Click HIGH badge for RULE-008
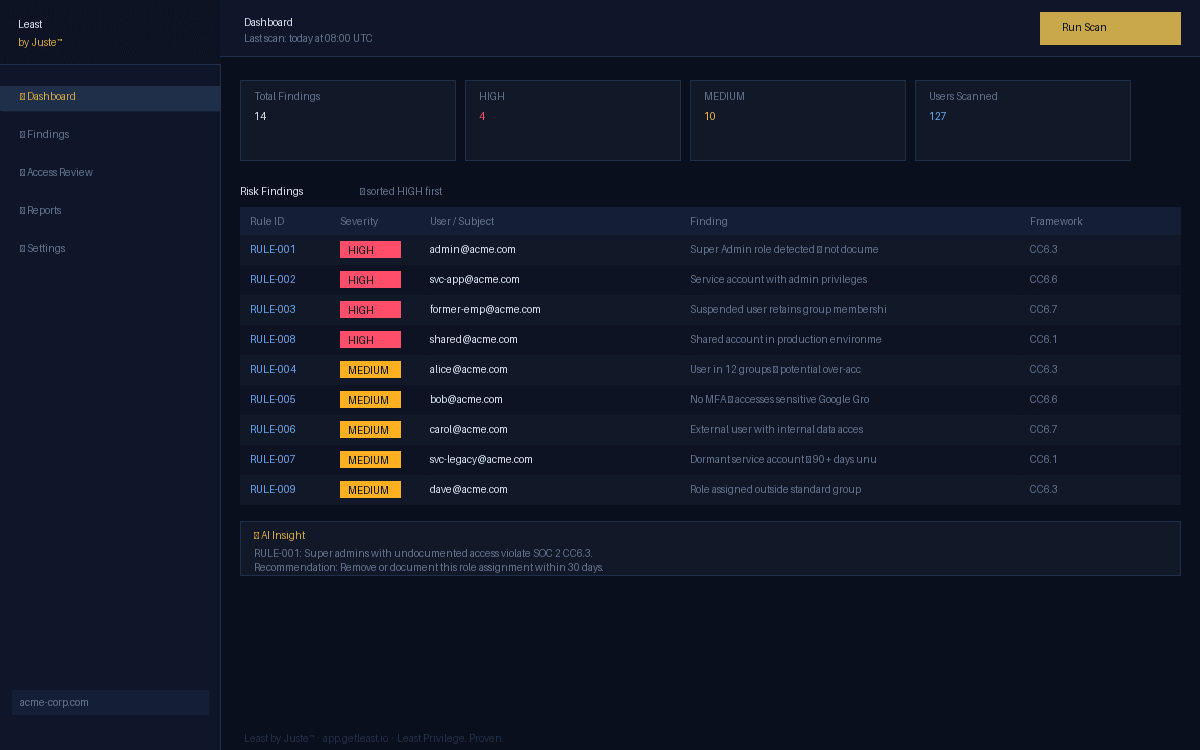The image size is (1200, 750). pyautogui.click(x=370, y=340)
